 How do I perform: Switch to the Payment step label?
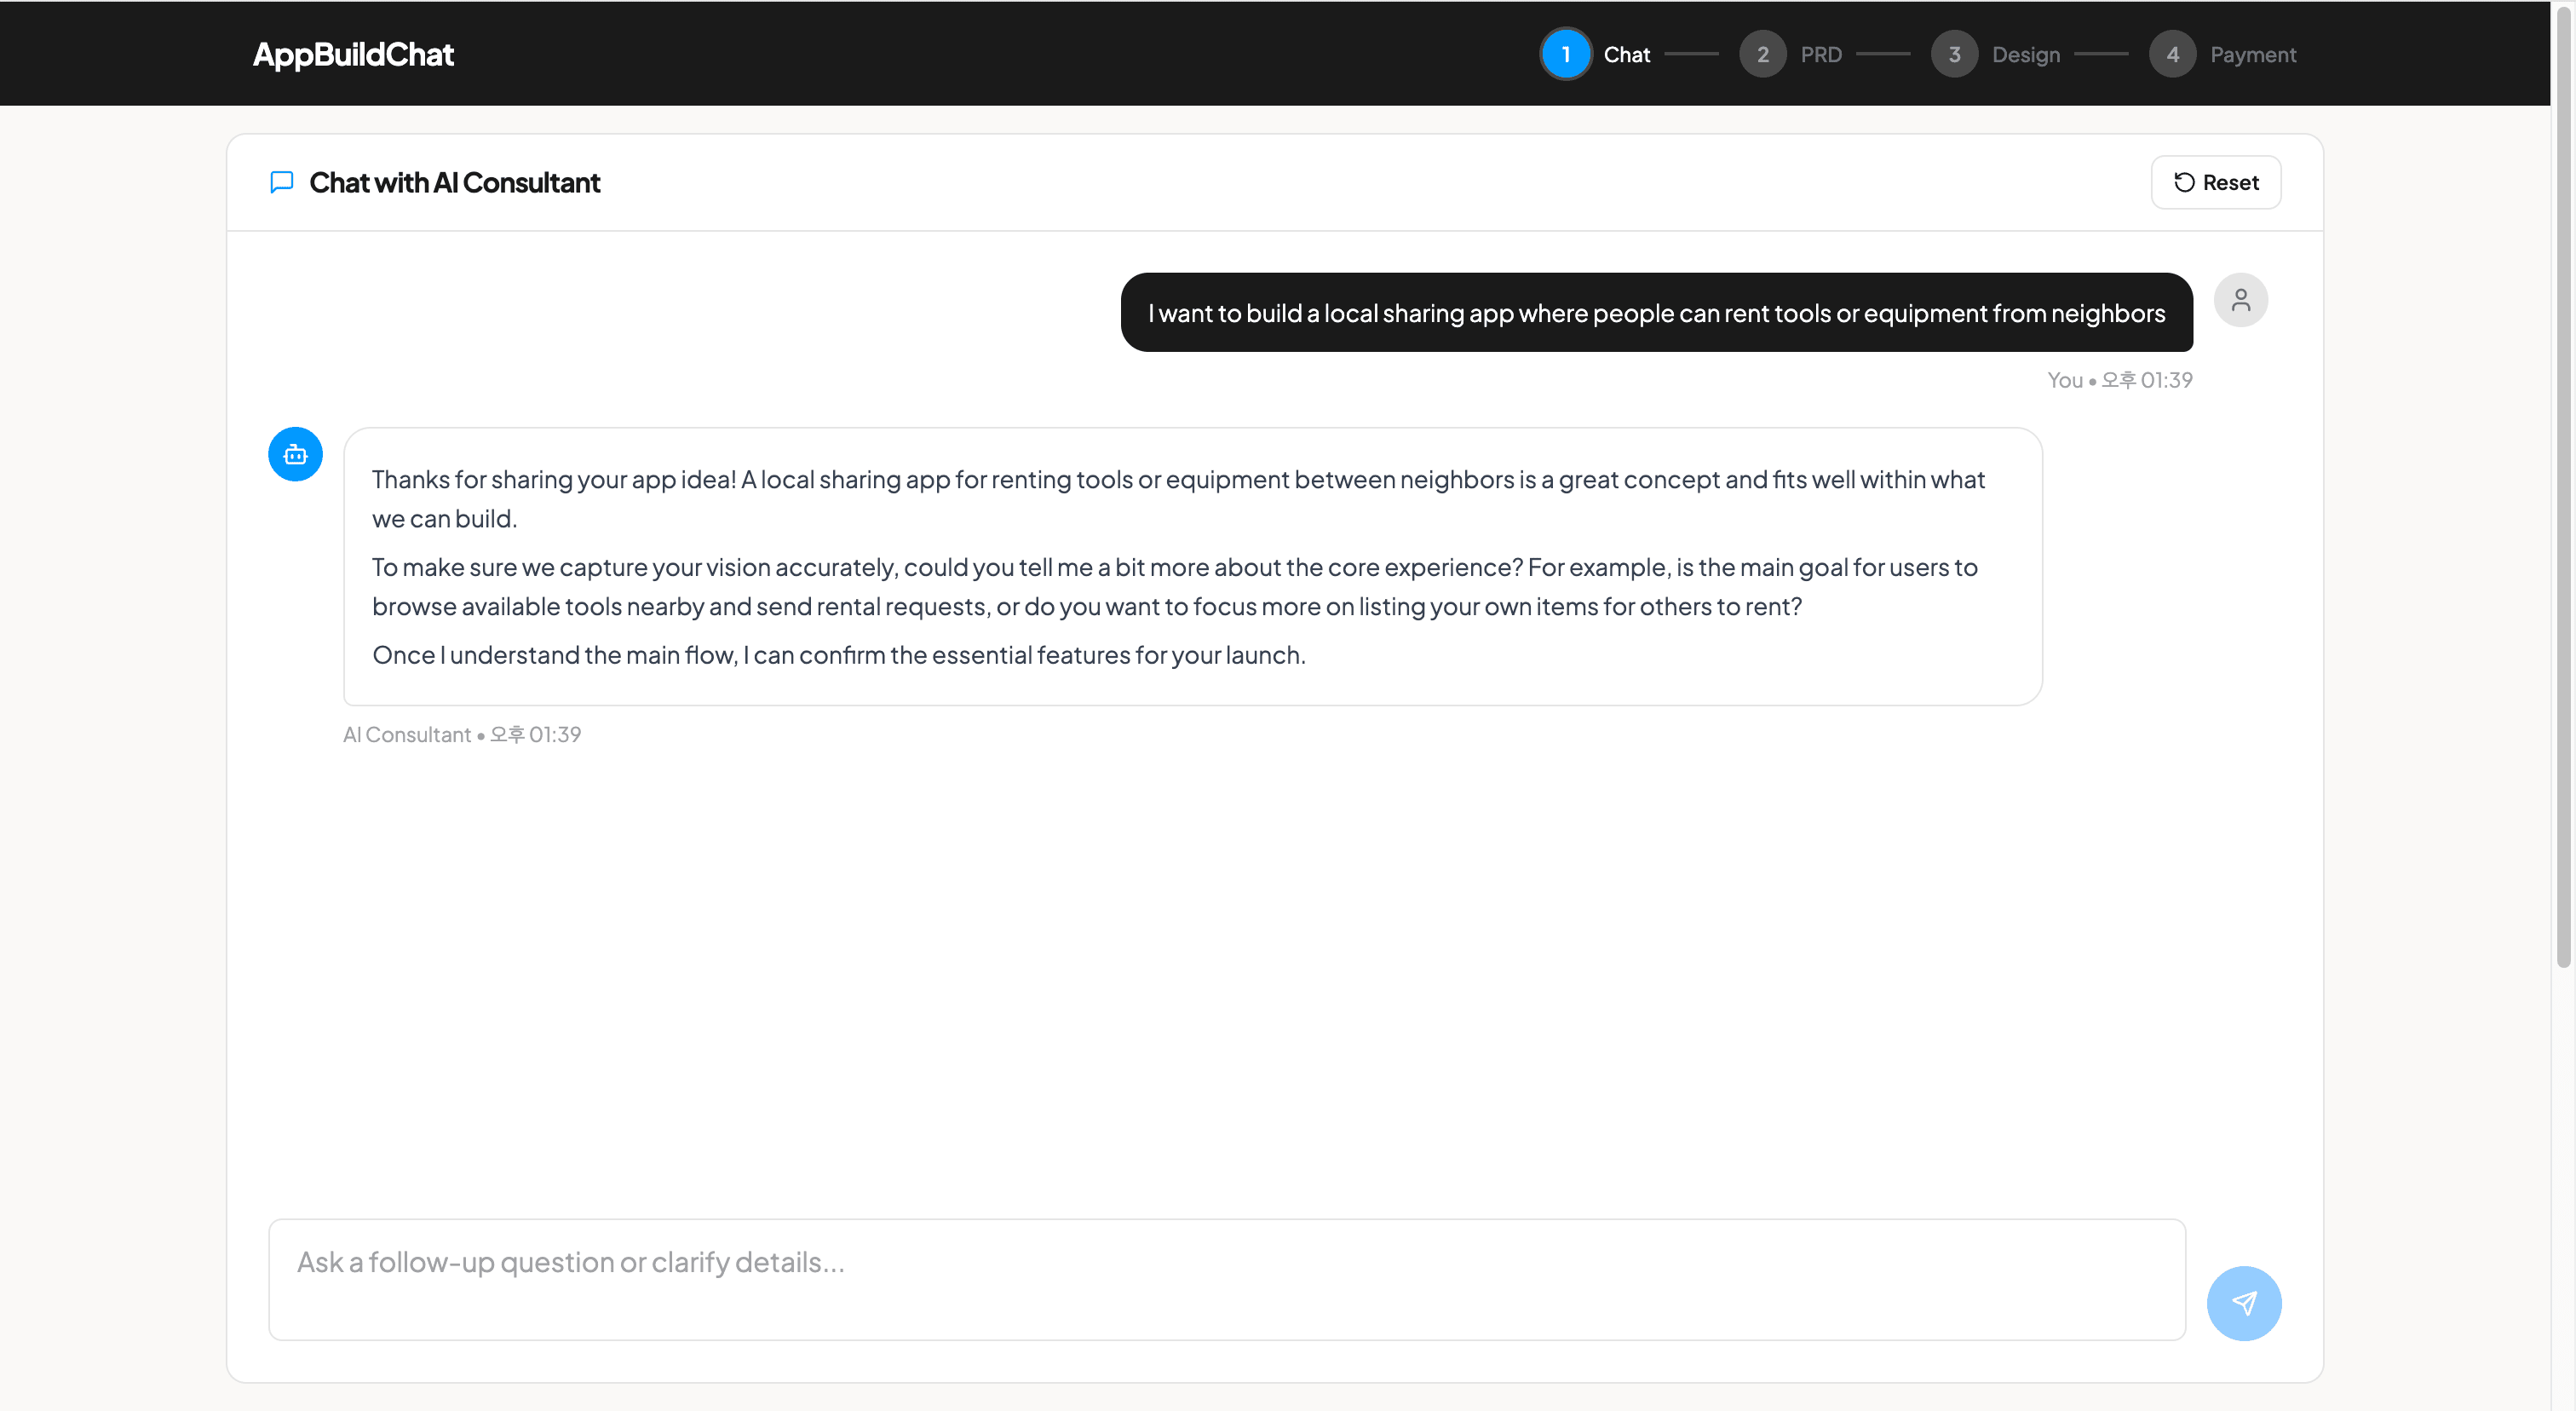coord(2253,55)
